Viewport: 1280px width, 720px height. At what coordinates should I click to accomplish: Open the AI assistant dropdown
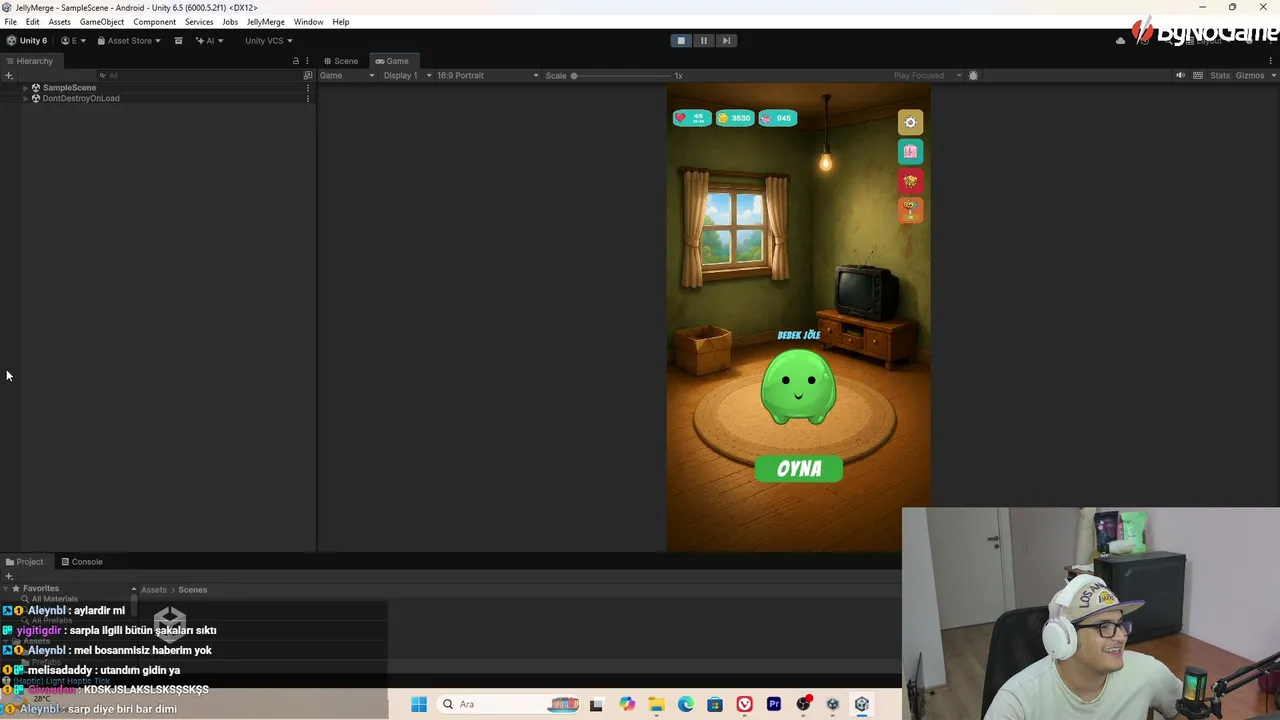pos(210,41)
